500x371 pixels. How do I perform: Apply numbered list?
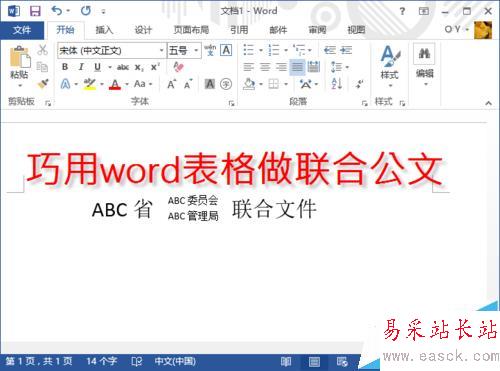(x=274, y=50)
